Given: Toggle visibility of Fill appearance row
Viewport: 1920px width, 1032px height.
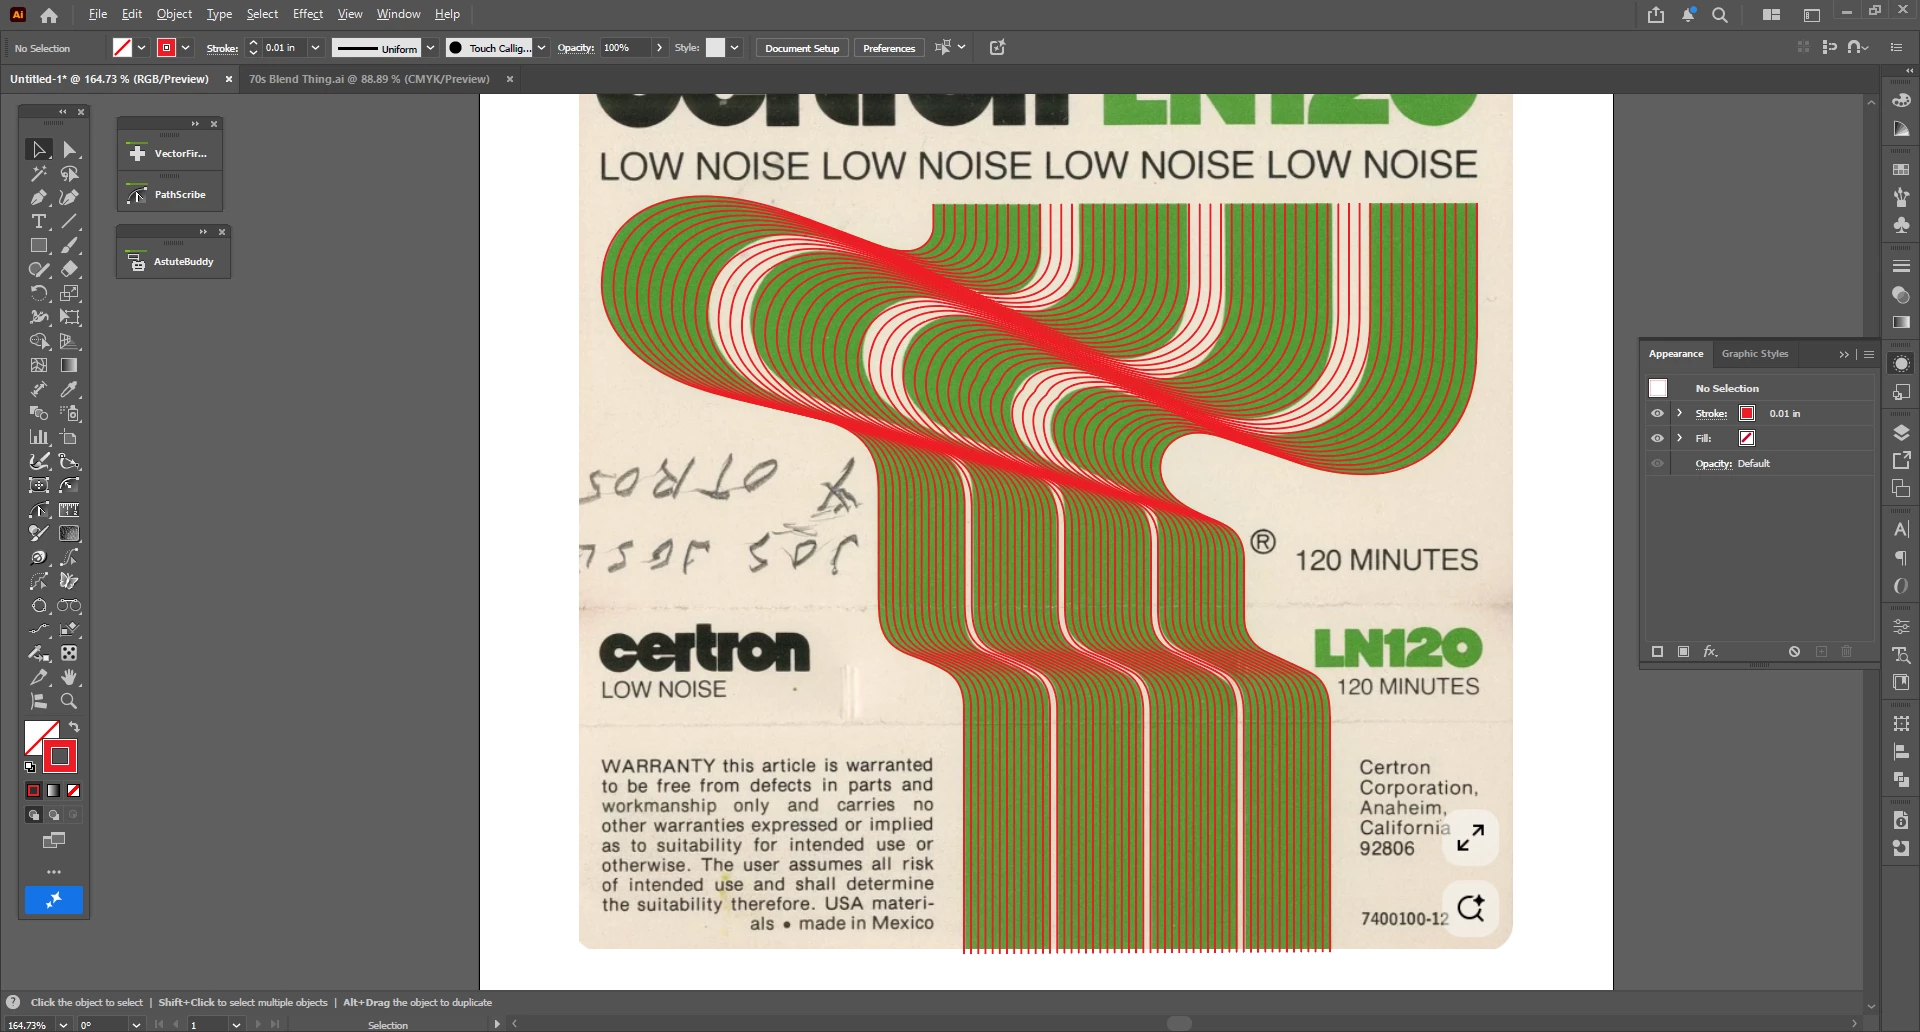Looking at the screenshot, I should [x=1657, y=438].
